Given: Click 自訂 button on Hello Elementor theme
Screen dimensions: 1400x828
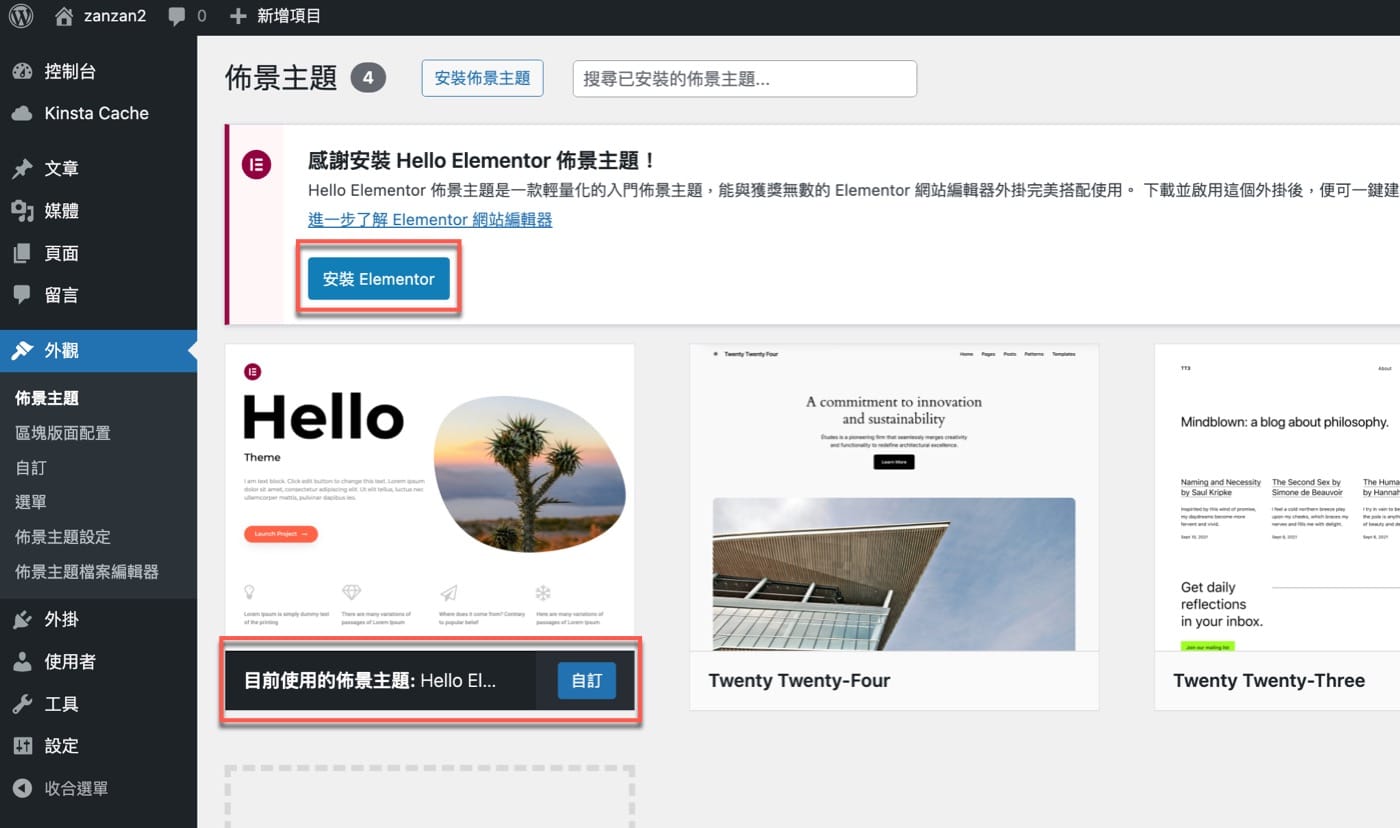Looking at the screenshot, I should point(587,681).
